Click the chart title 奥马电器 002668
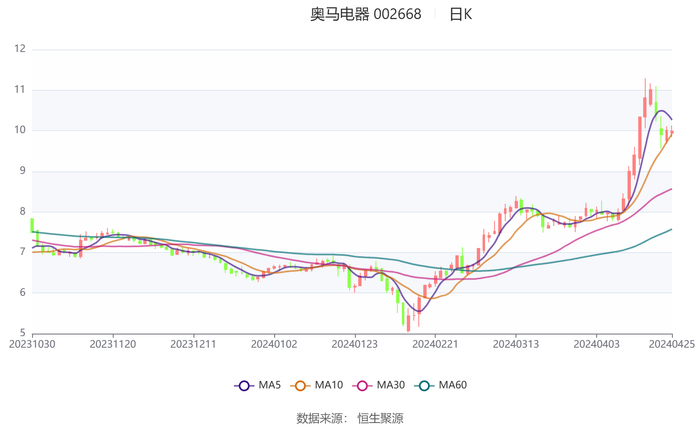The width and height of the screenshot is (700, 426). click(366, 15)
